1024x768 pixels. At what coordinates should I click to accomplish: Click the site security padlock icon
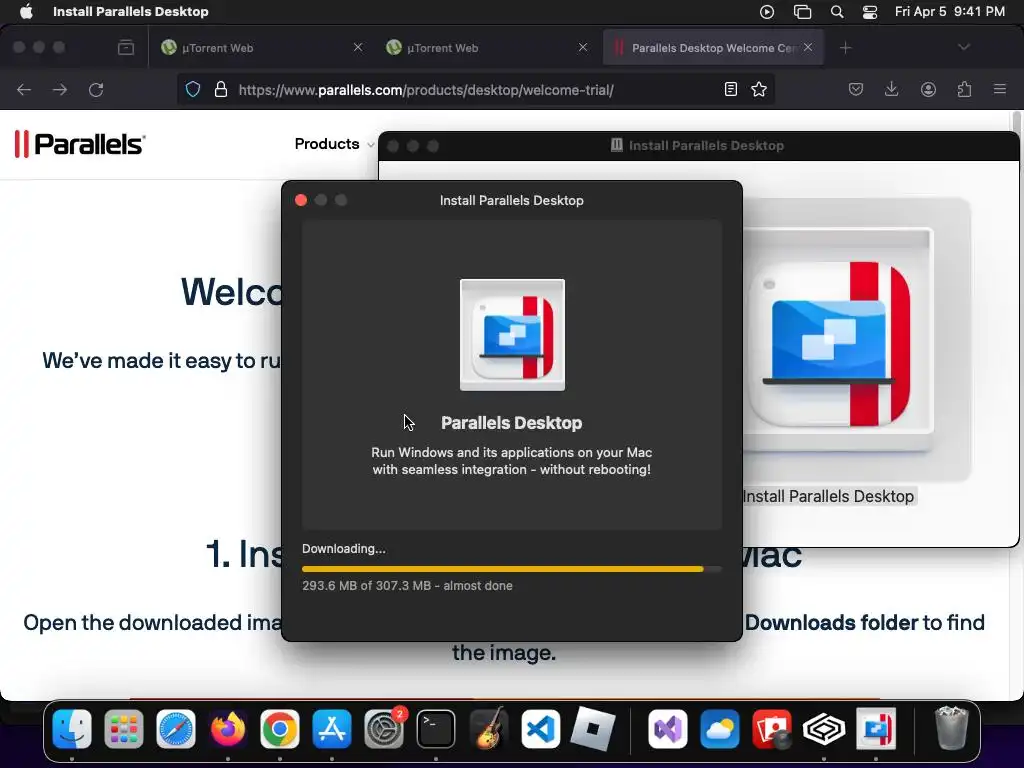coord(221,89)
